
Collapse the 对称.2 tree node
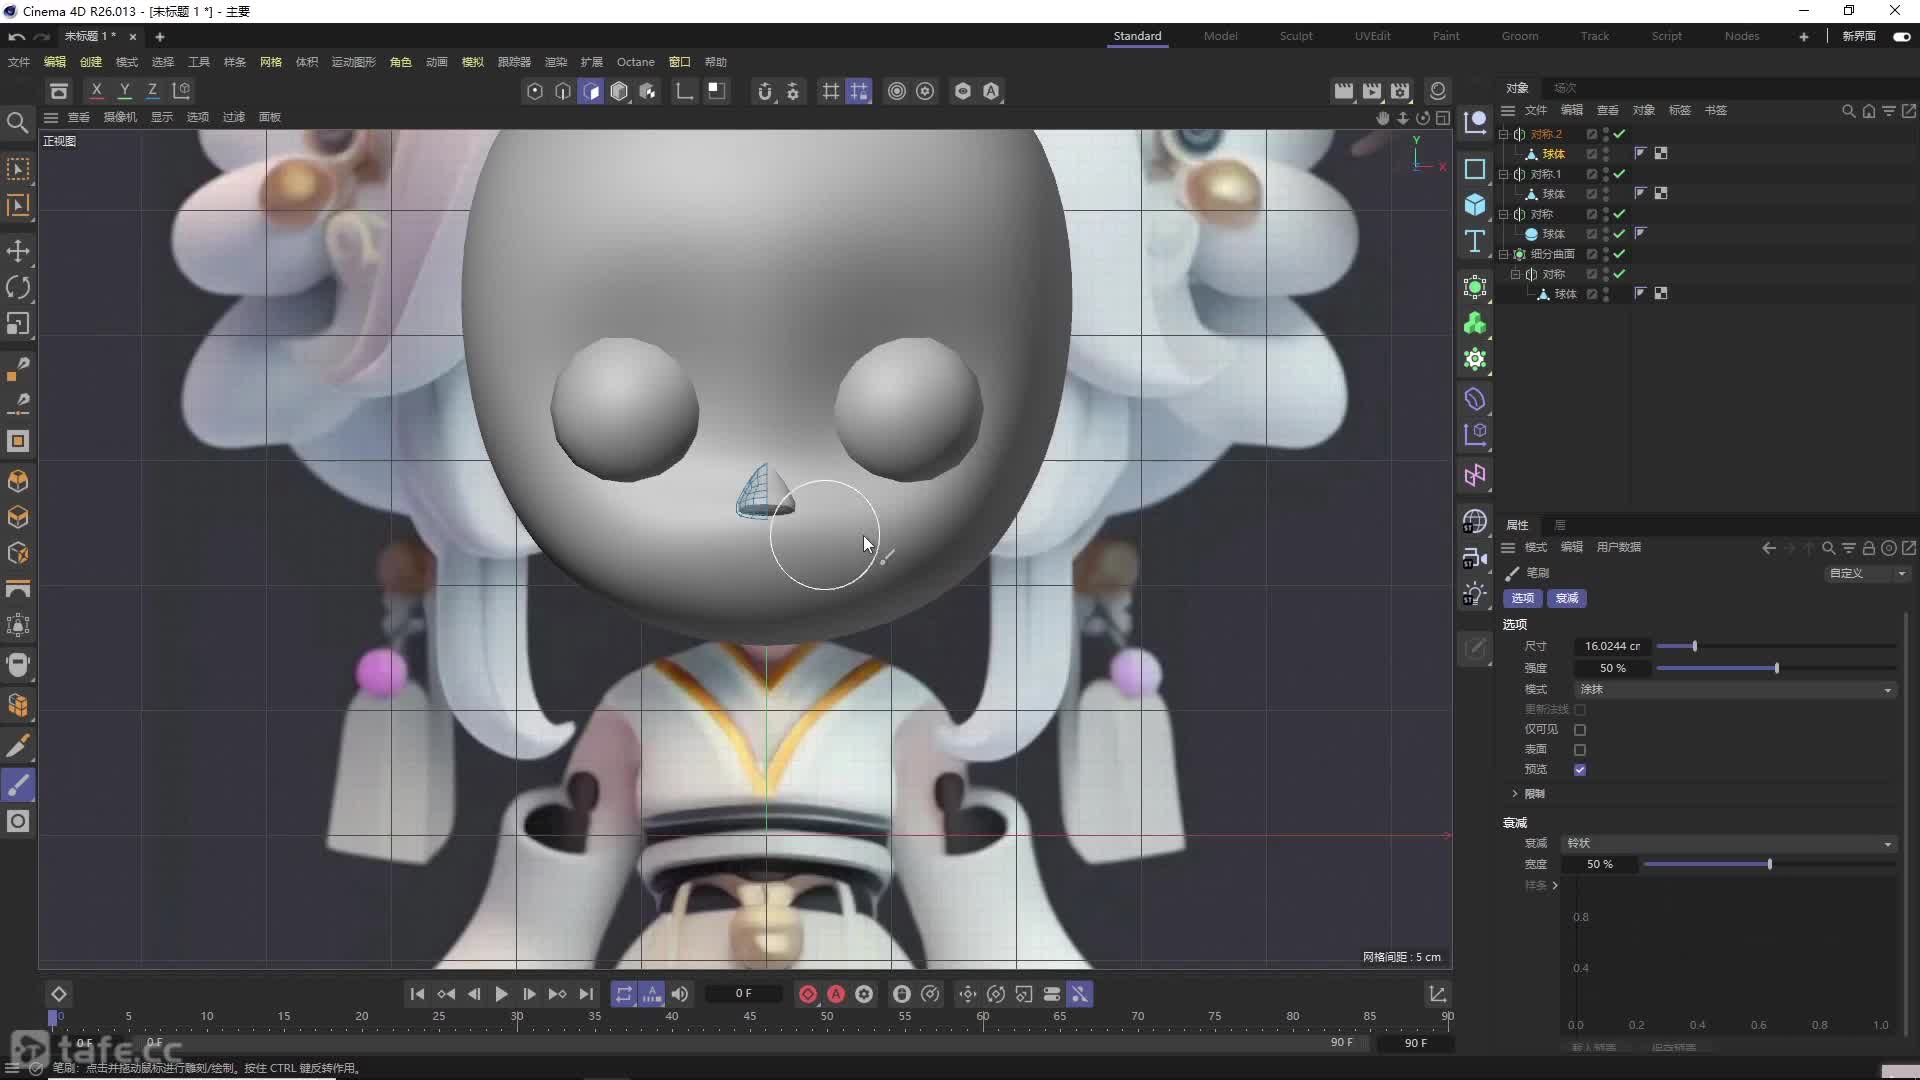[1503, 134]
